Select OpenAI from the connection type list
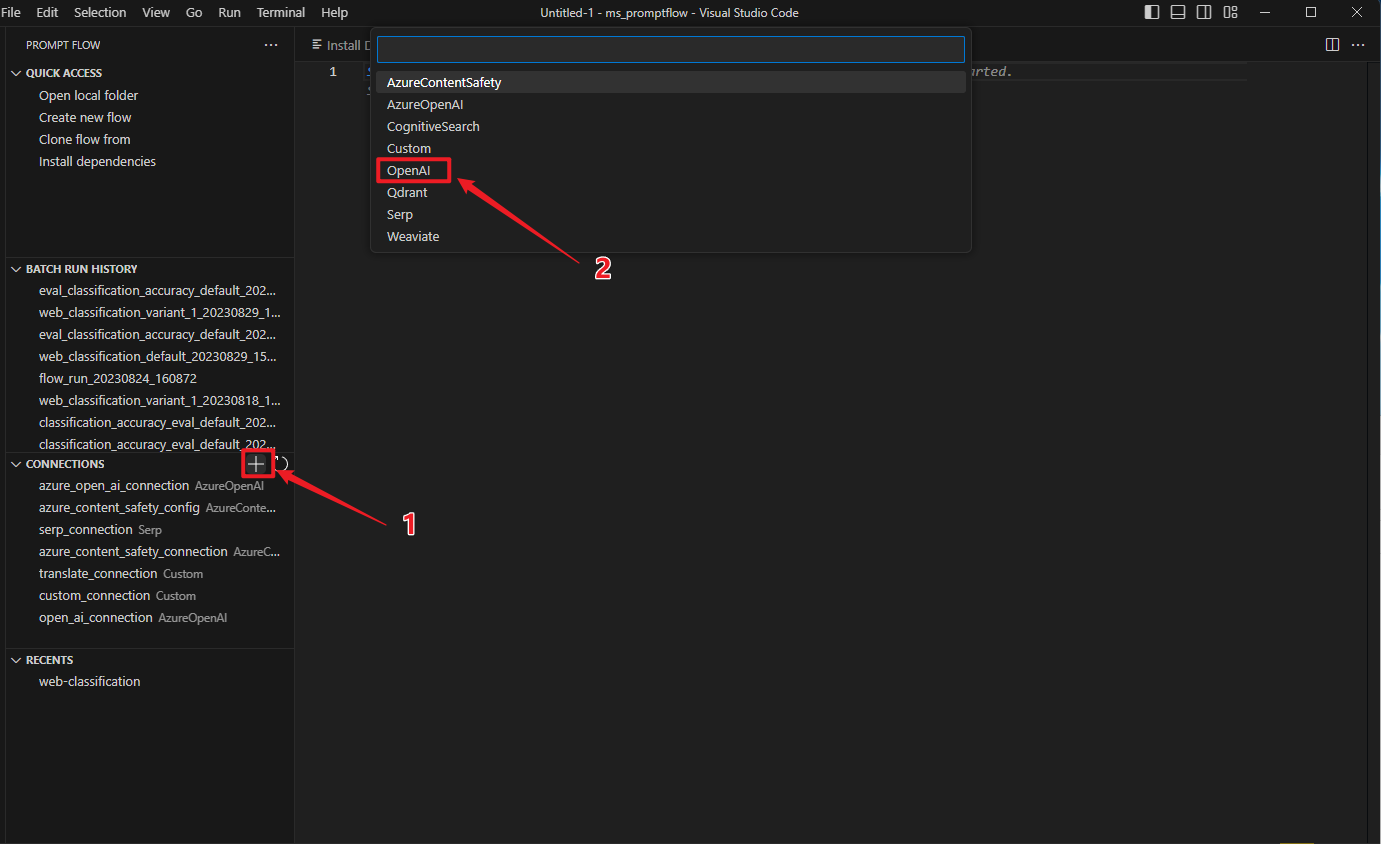Screen dimensions: 1381x844 [x=409, y=171]
